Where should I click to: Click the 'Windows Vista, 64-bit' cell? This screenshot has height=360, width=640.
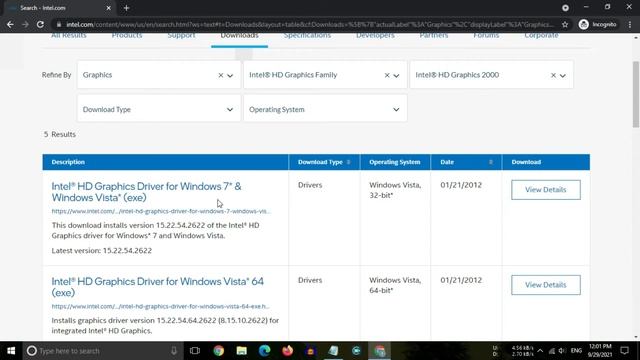(395, 285)
